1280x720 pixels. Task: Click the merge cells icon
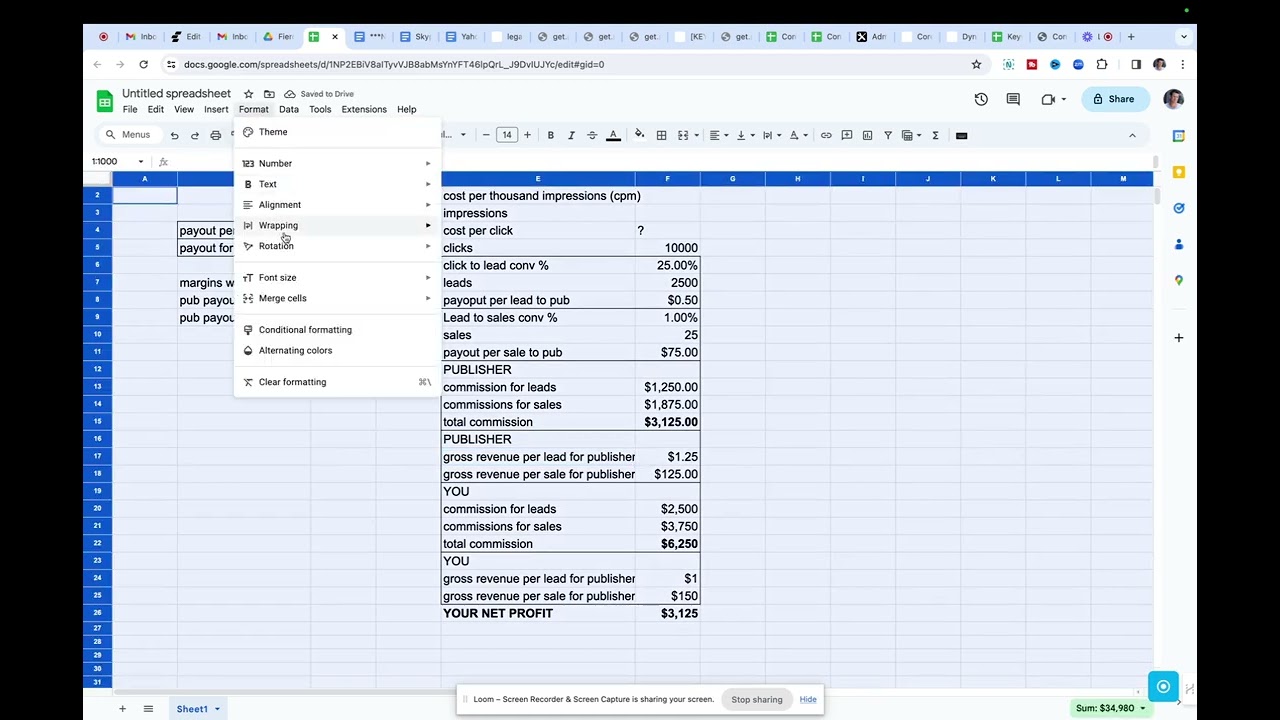(683, 135)
